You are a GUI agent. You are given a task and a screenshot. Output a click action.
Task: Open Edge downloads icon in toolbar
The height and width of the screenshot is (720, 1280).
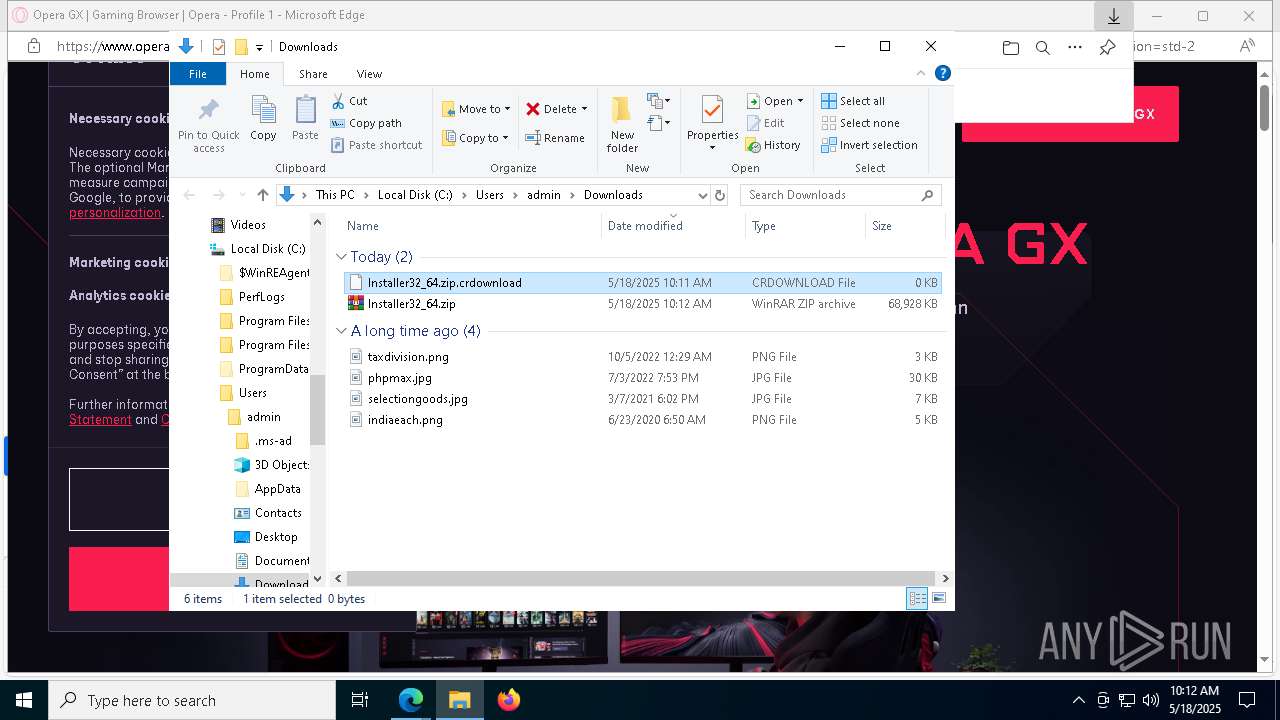[x=1113, y=16]
